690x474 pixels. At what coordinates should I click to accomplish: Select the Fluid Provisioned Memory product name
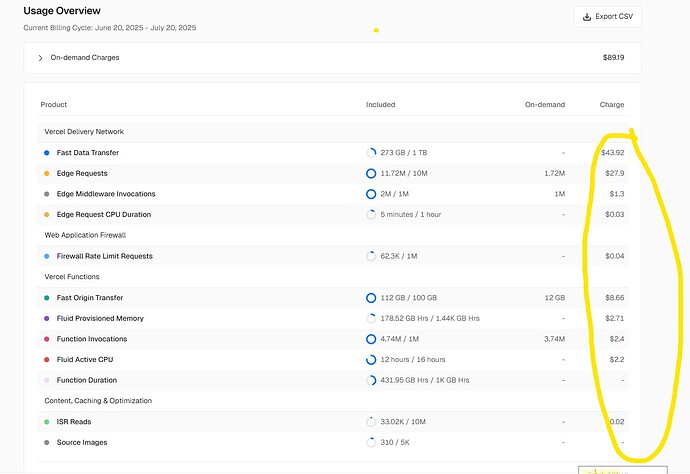100,319
